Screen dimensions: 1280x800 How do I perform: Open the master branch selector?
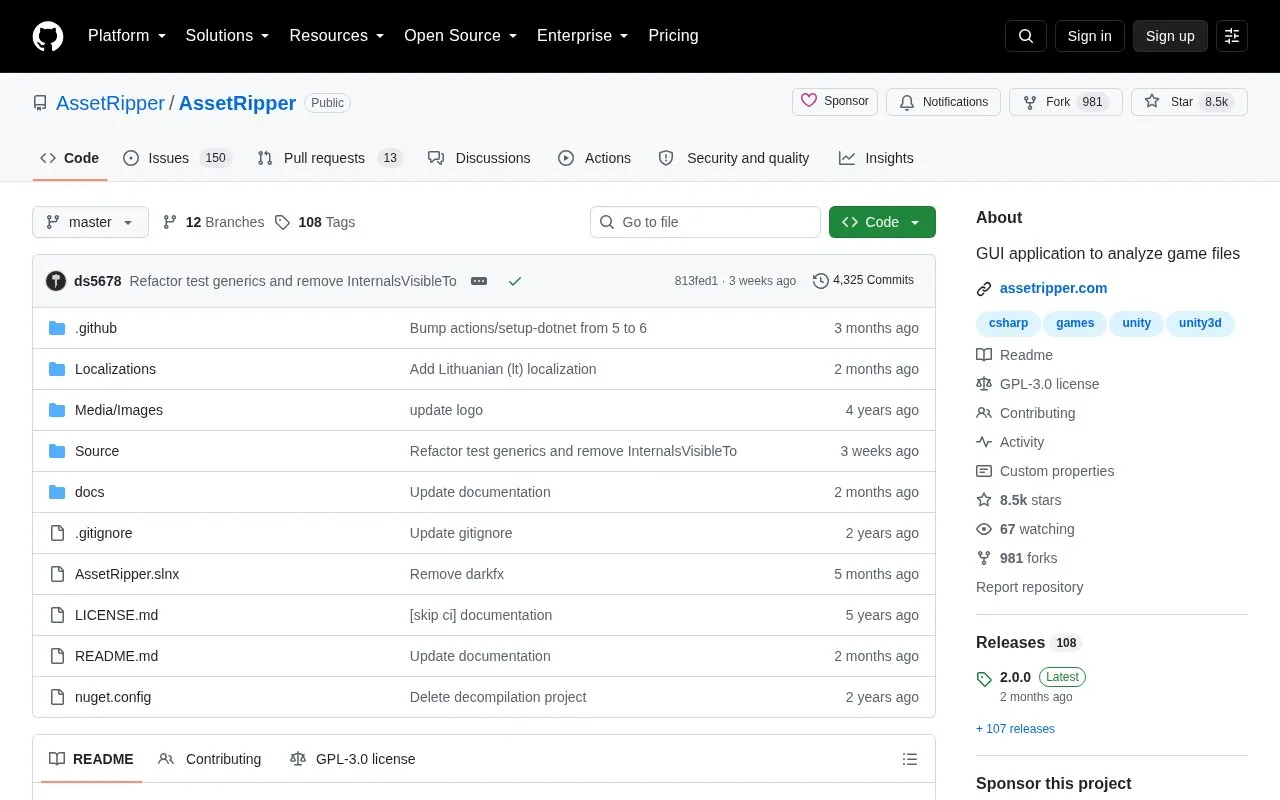coord(90,222)
